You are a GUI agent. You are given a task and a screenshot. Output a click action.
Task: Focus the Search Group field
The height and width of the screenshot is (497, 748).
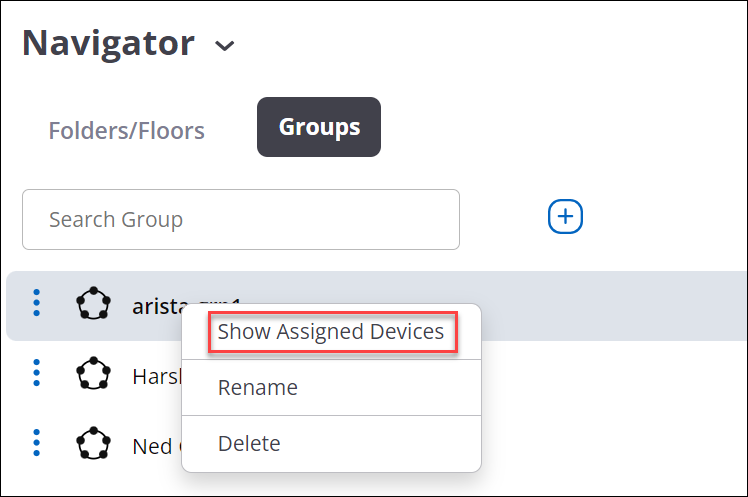tap(241, 219)
